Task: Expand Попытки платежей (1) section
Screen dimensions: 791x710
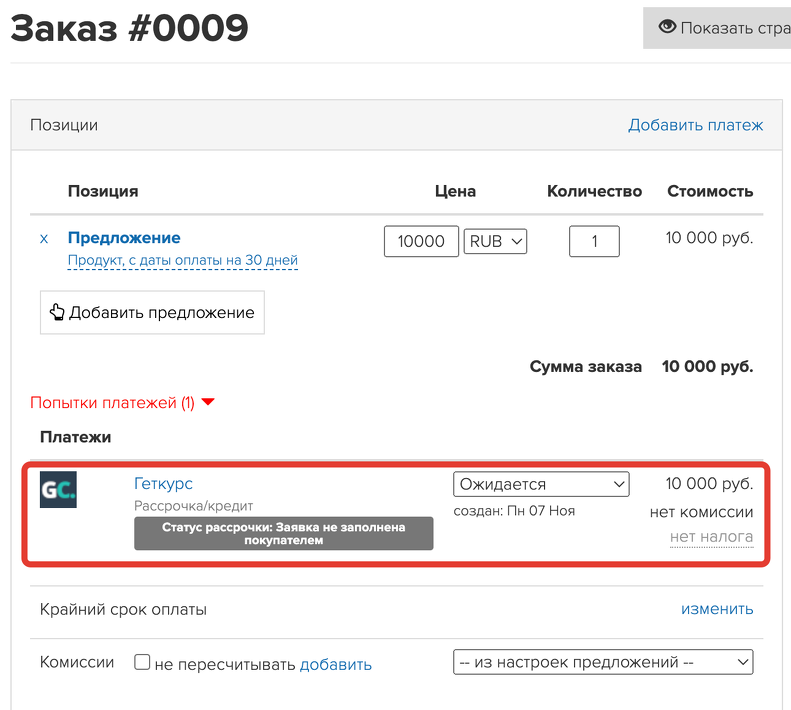Action: coord(123,403)
